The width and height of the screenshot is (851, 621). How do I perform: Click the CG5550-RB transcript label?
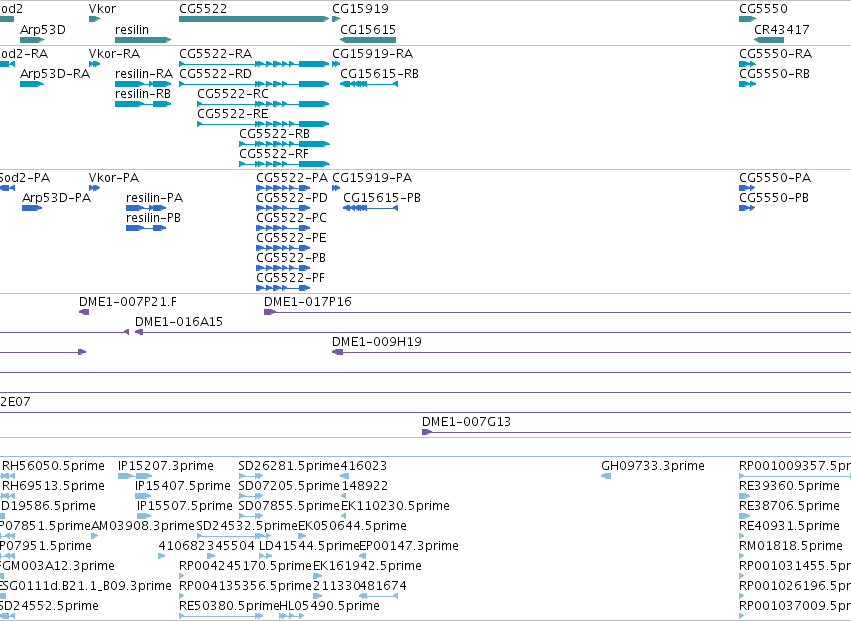coord(774,73)
